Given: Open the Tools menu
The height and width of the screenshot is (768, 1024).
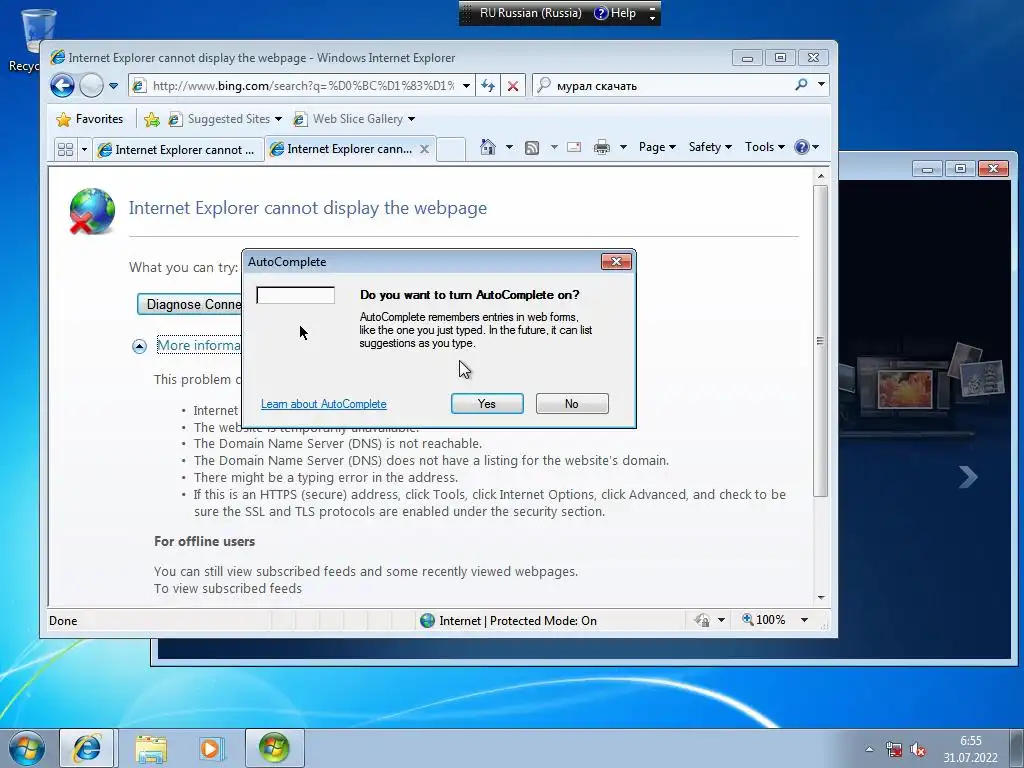Looking at the screenshot, I should 764,147.
